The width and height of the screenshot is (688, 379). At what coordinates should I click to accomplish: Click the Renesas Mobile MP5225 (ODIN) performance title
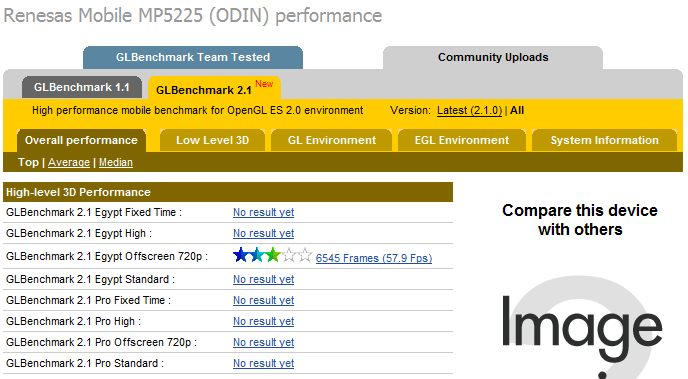193,16
